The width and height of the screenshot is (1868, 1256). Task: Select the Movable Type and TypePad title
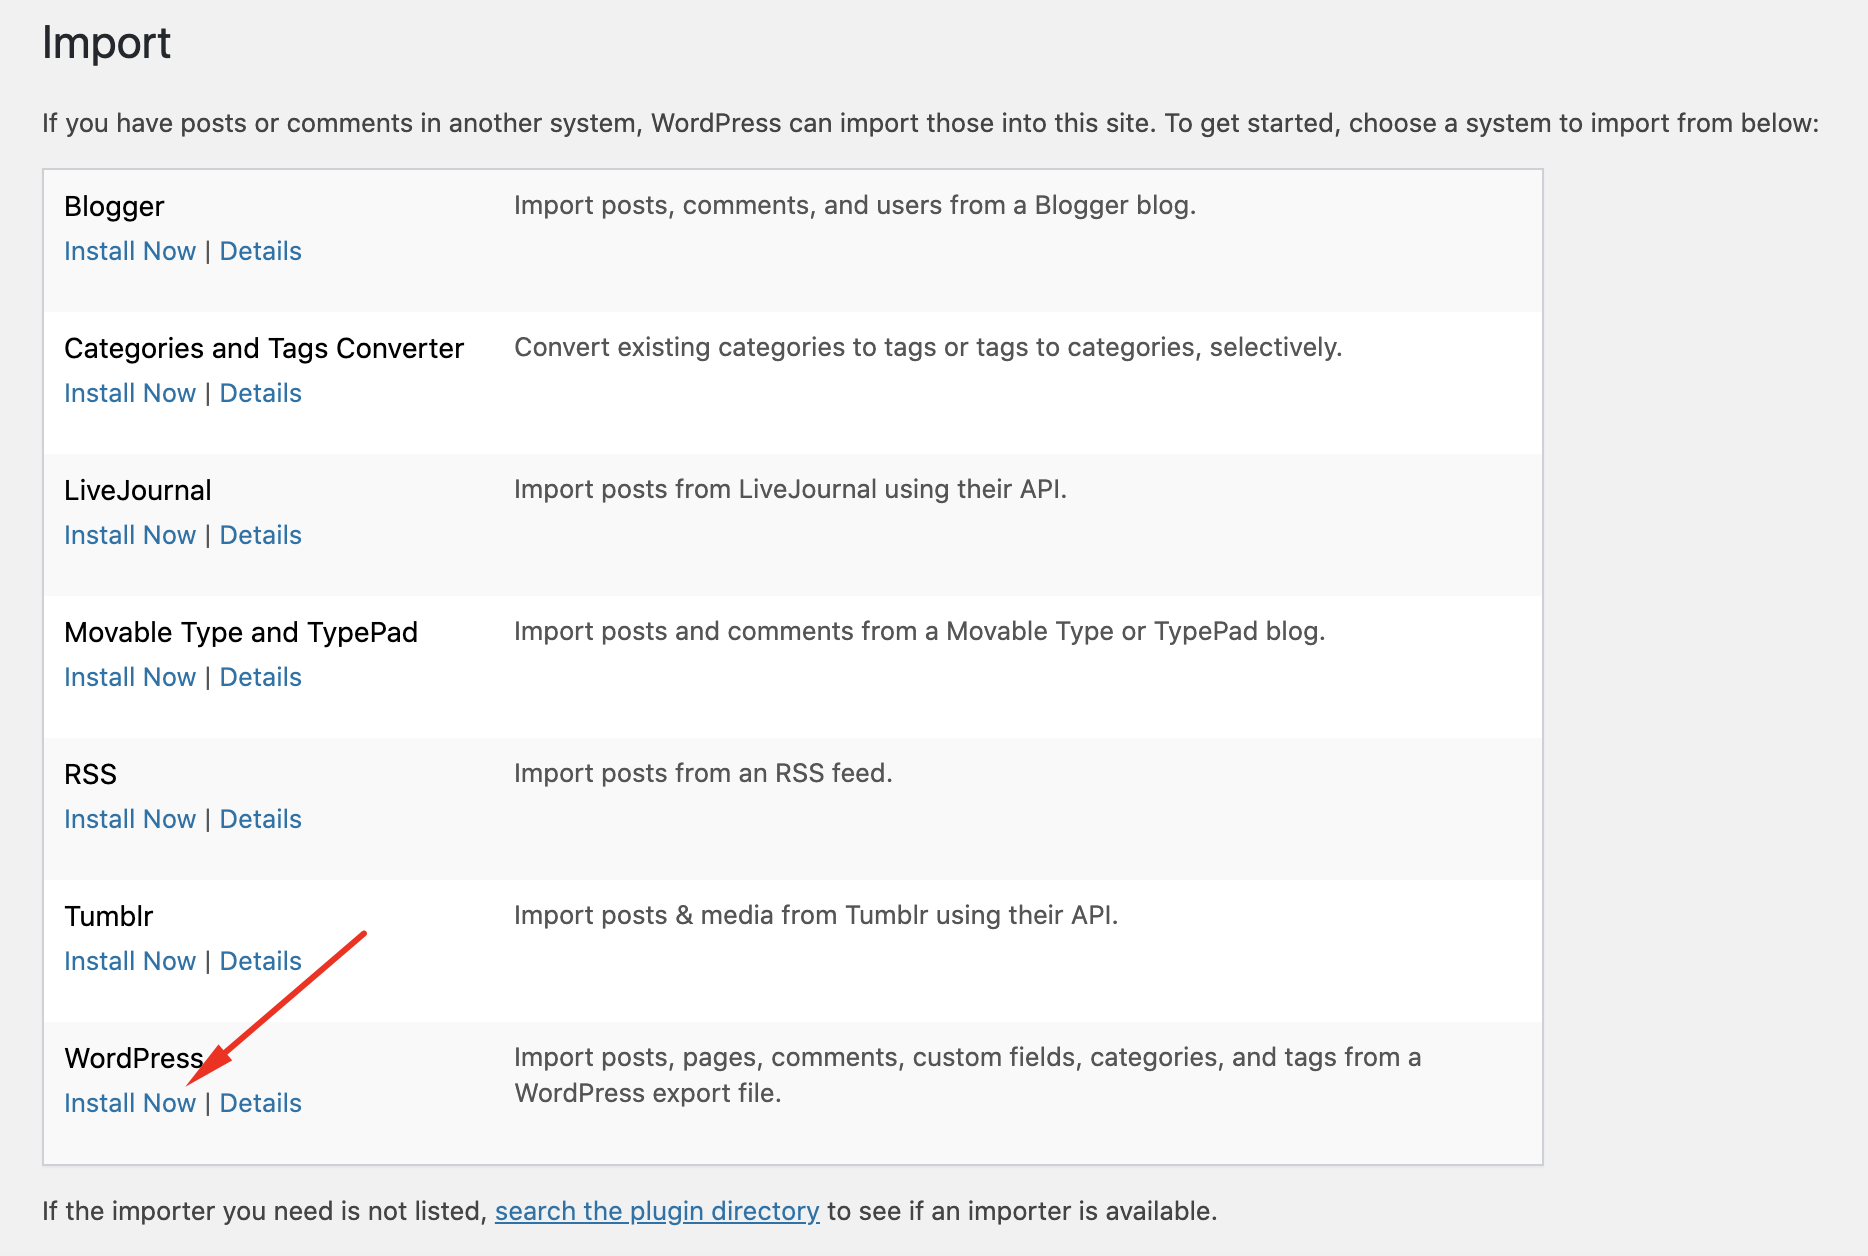(x=241, y=632)
